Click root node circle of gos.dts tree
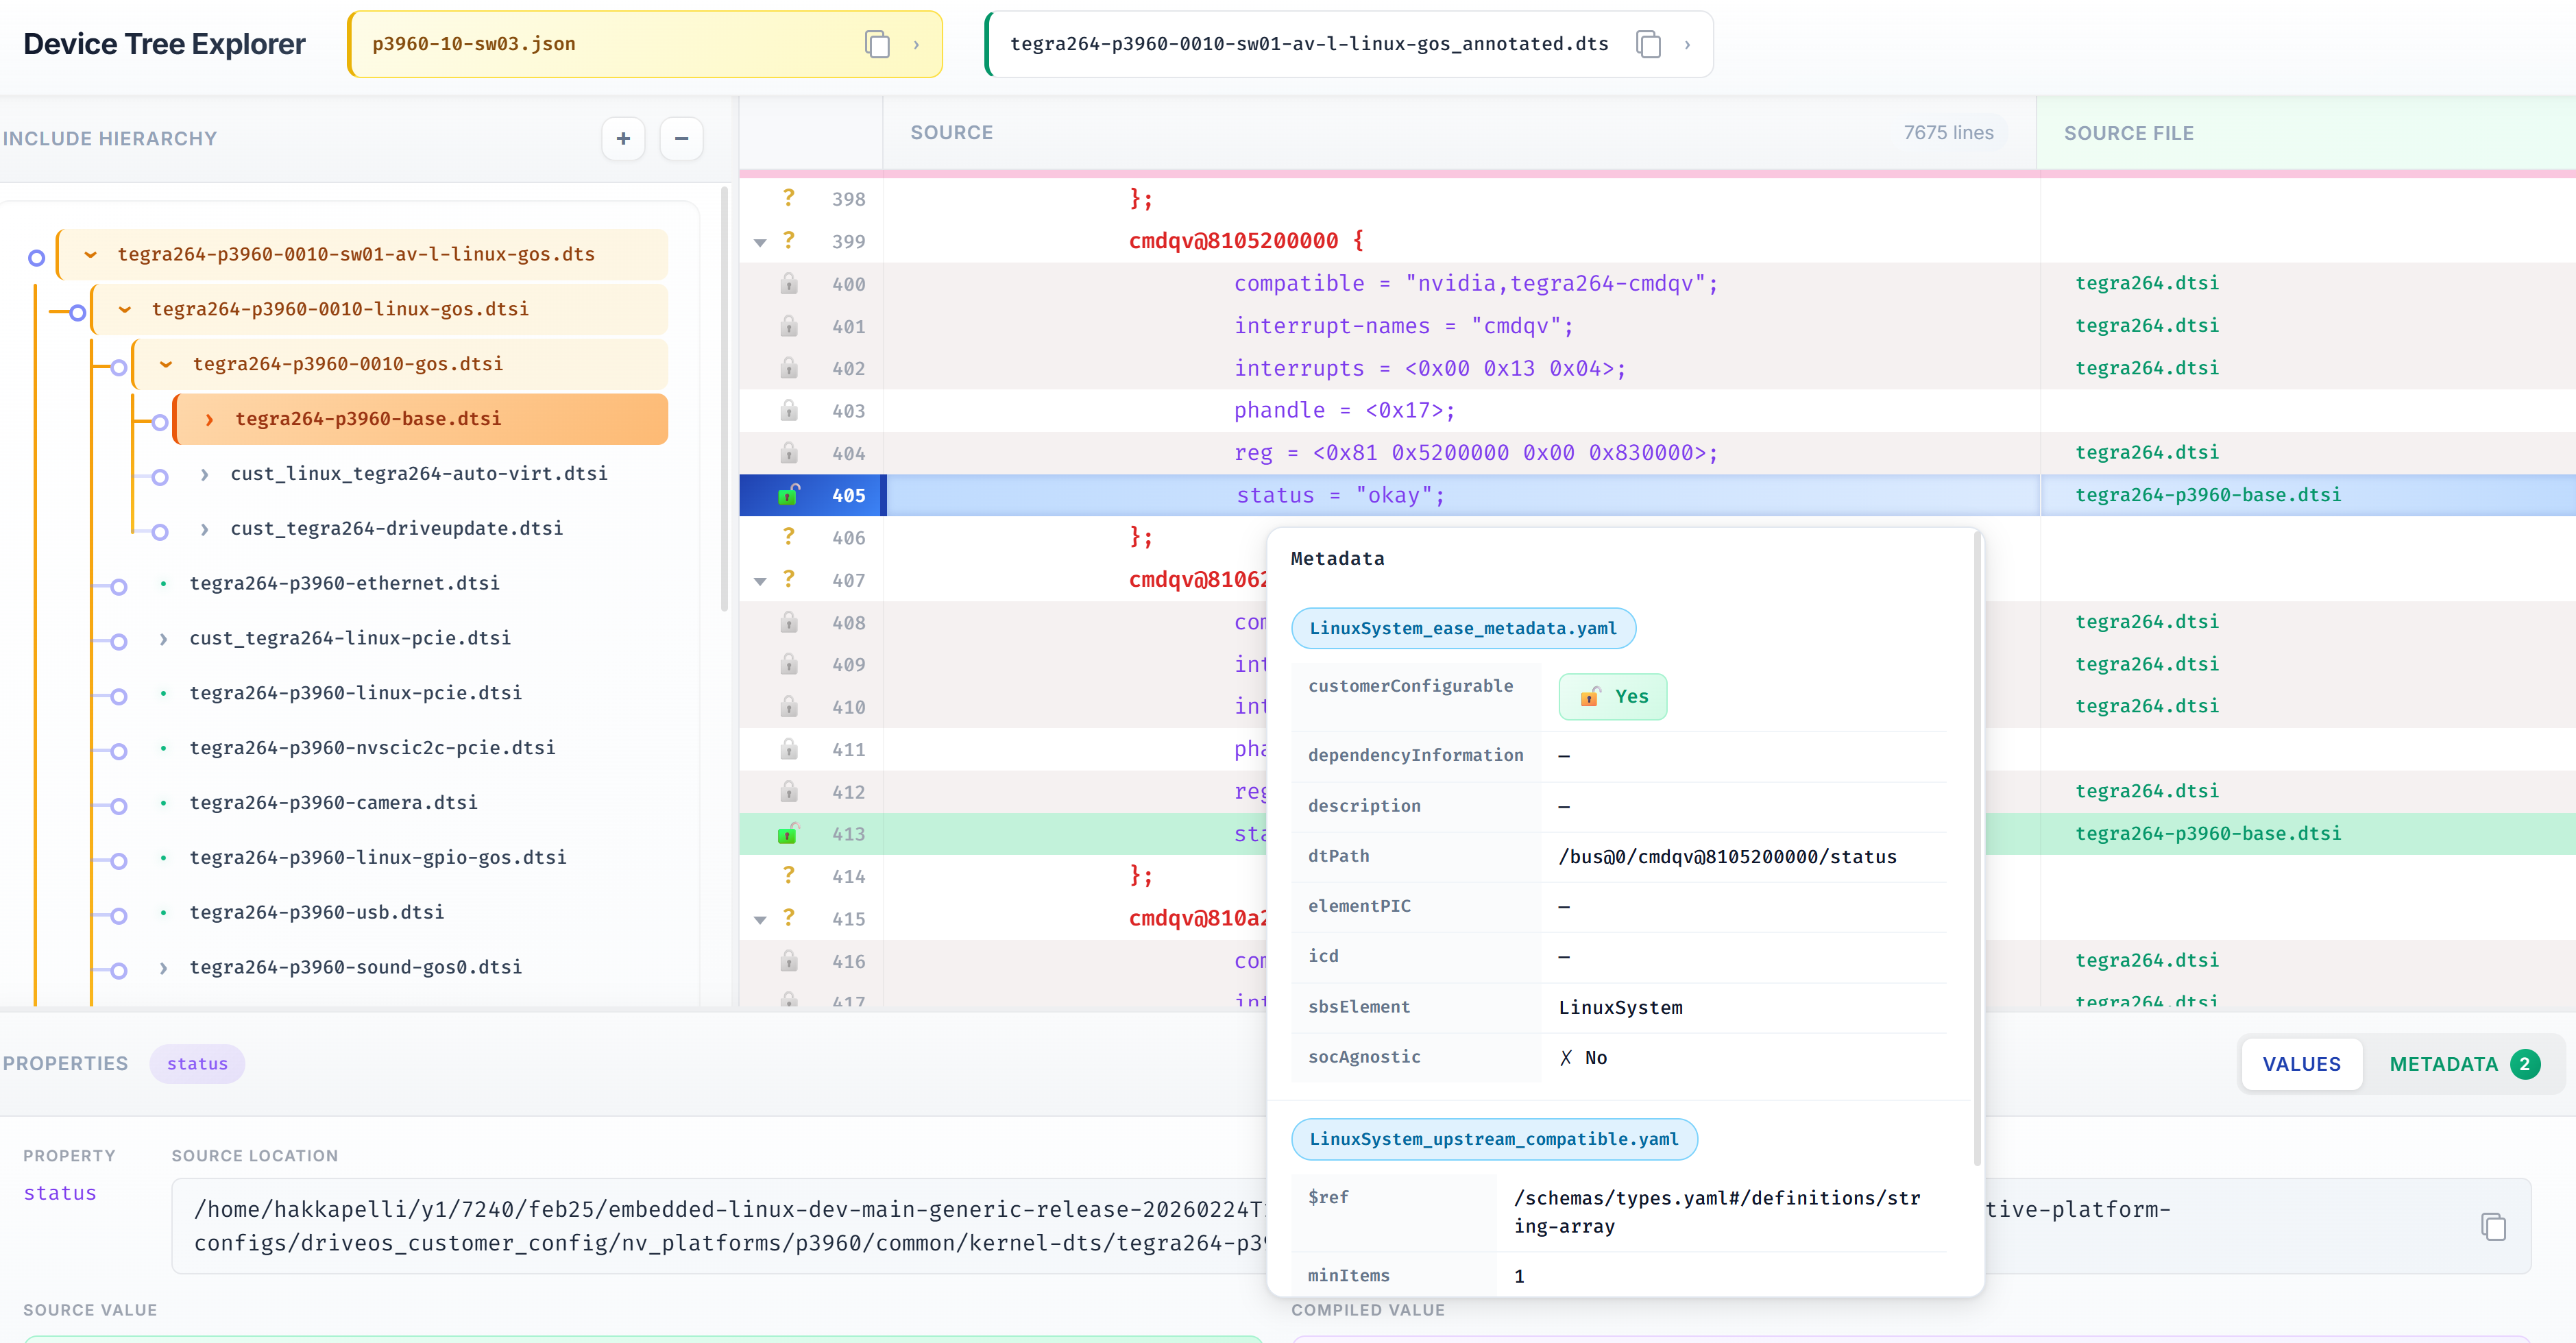The height and width of the screenshot is (1343, 2576). point(37,258)
